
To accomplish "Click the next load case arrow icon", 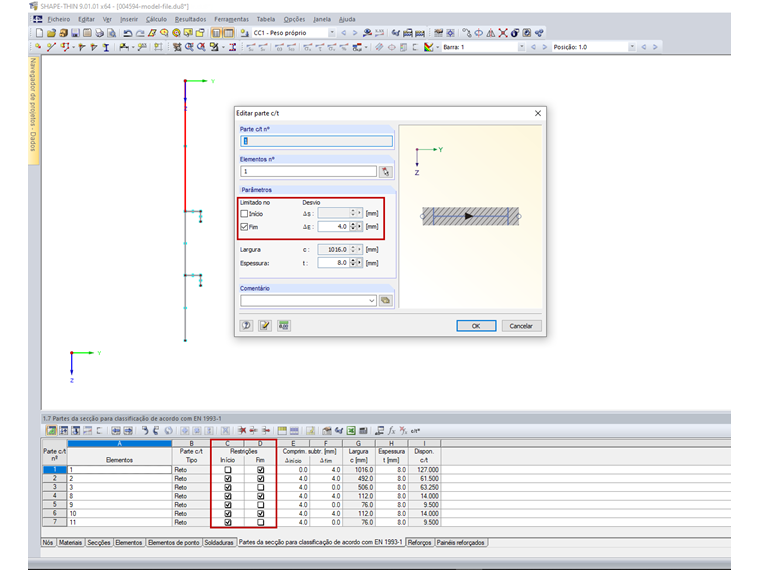I will point(355,33).
